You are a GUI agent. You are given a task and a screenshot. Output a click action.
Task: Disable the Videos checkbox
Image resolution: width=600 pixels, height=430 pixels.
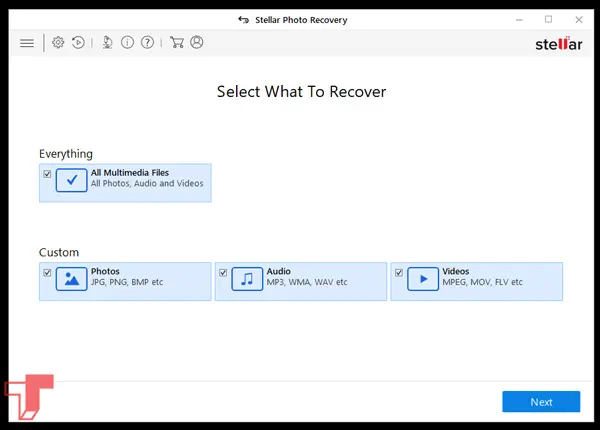(x=398, y=272)
